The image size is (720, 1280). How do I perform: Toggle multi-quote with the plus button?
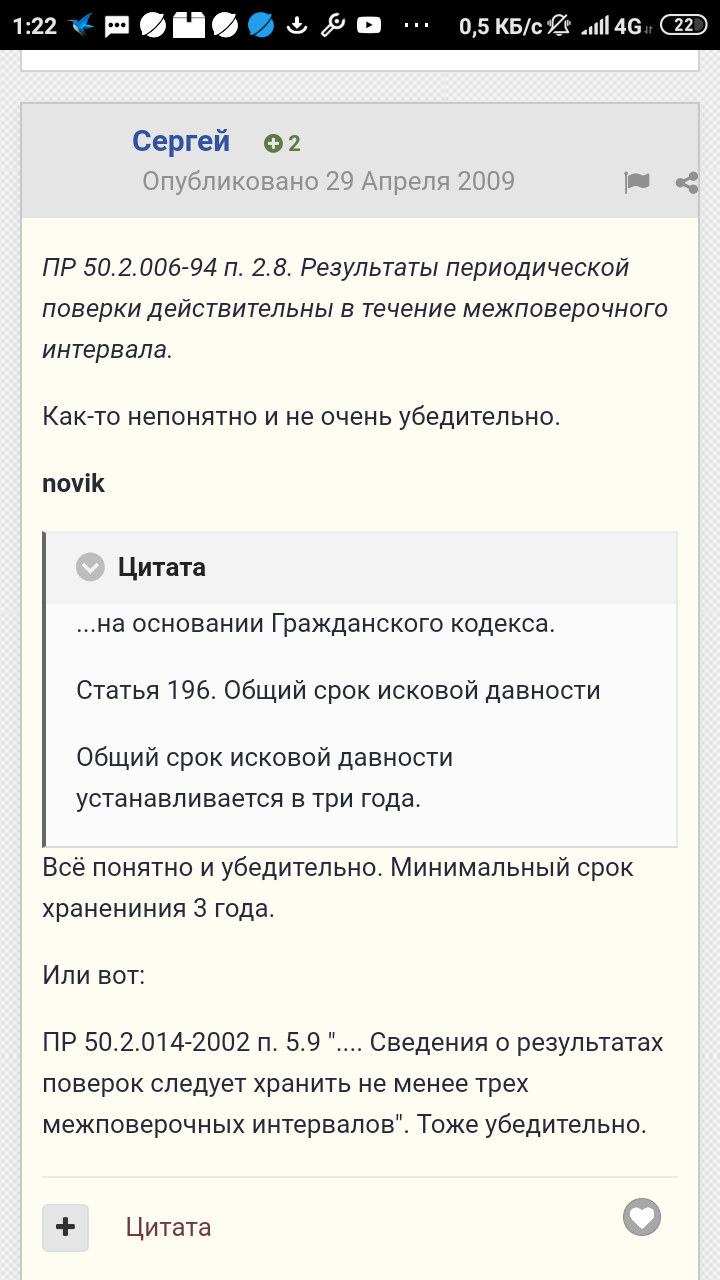click(x=65, y=1227)
